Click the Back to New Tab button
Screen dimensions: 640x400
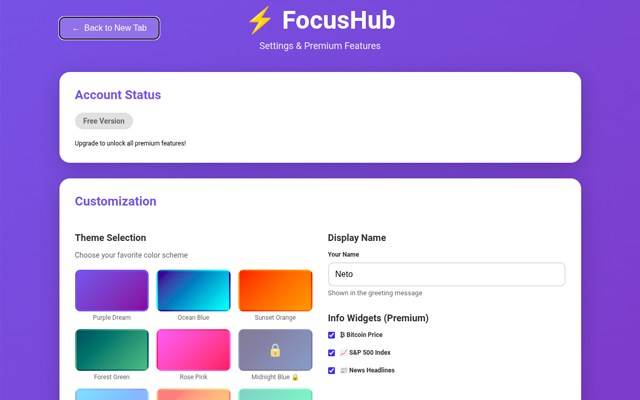click(x=109, y=28)
